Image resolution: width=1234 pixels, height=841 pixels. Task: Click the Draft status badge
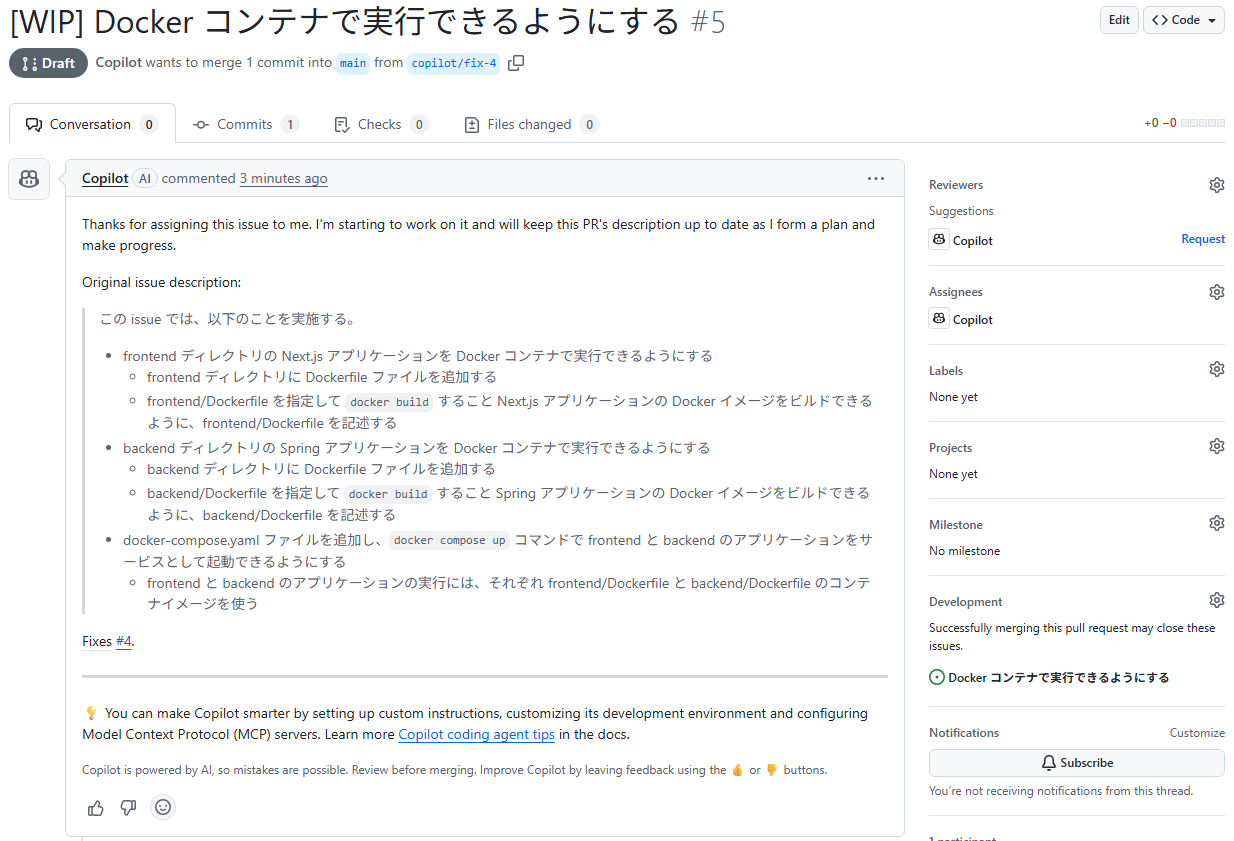(x=48, y=63)
